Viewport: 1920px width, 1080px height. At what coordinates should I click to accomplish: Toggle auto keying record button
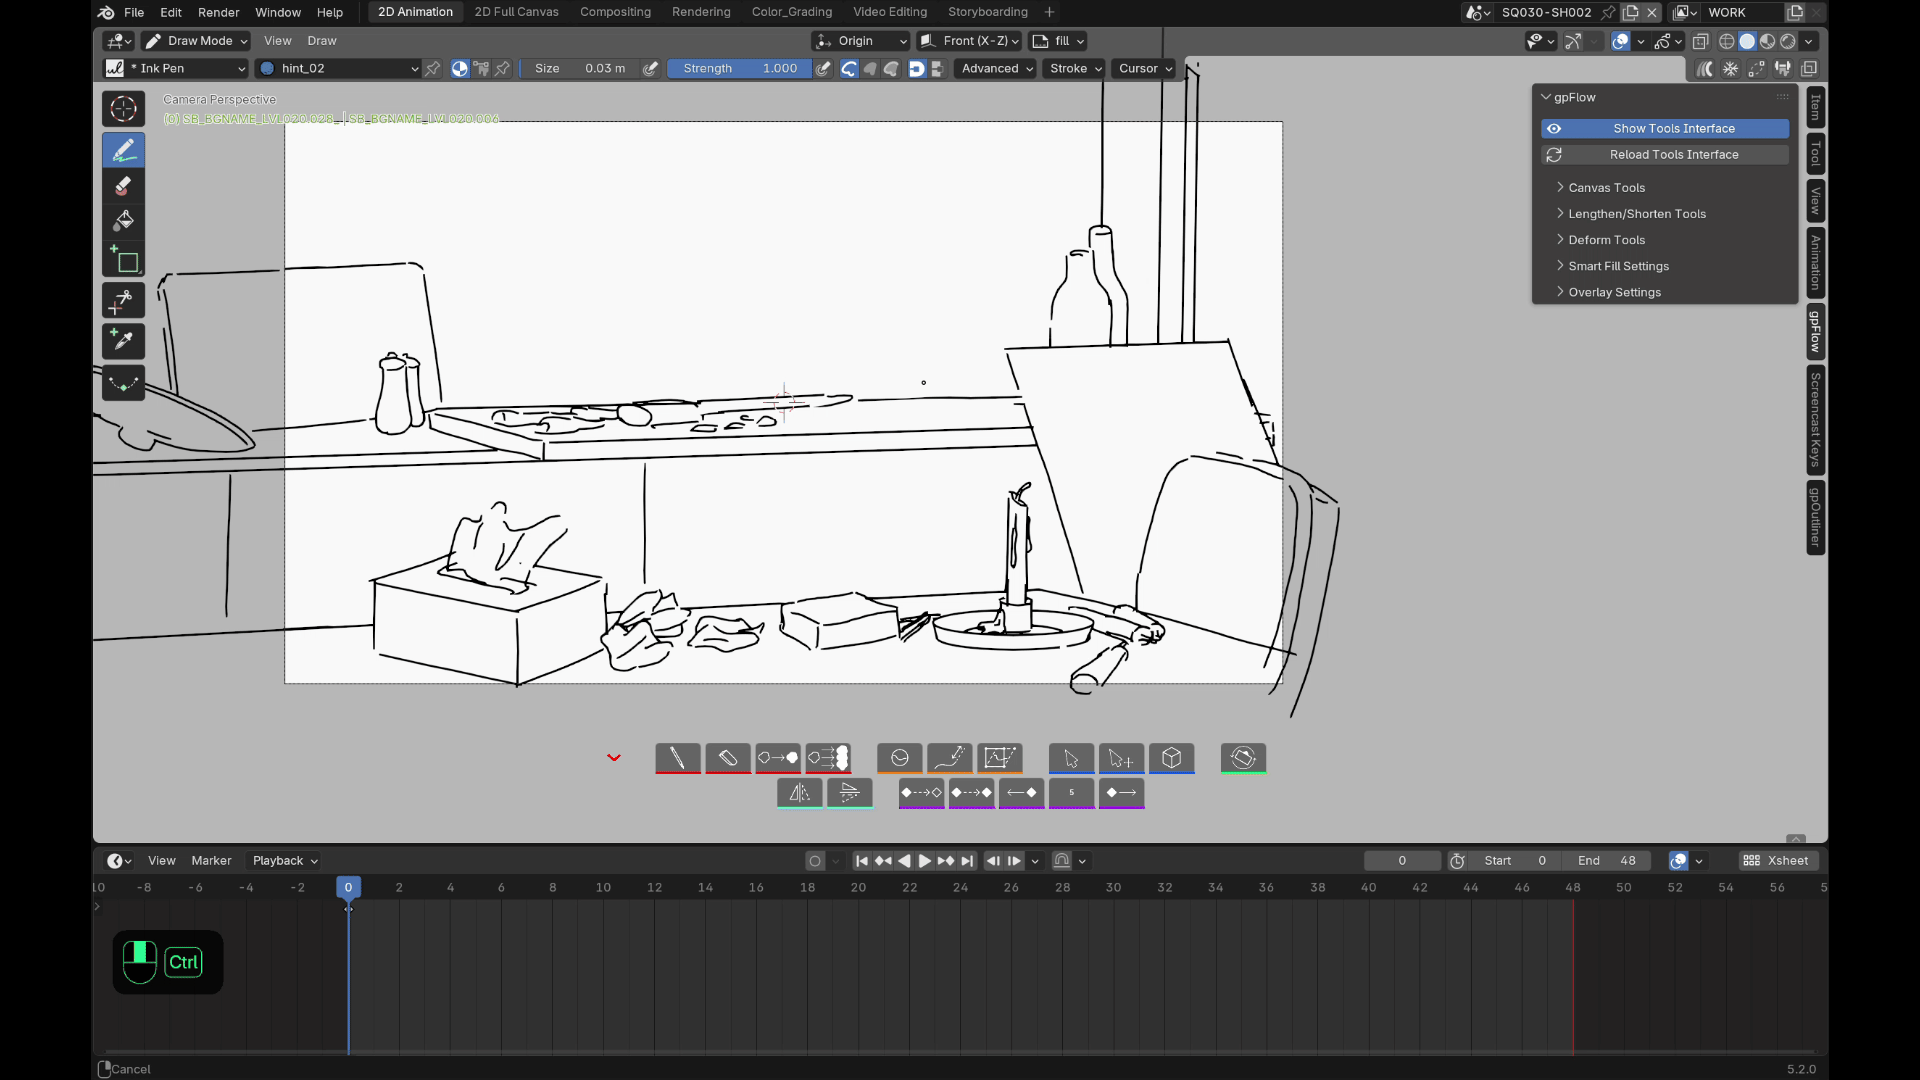pyautogui.click(x=815, y=861)
